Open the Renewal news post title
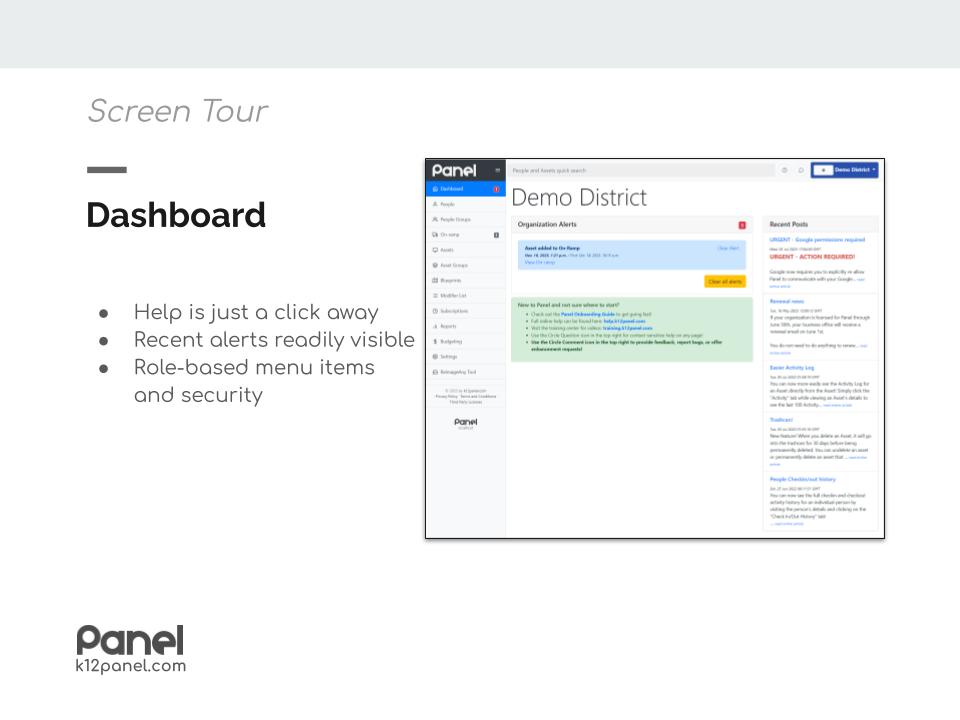 click(786, 301)
